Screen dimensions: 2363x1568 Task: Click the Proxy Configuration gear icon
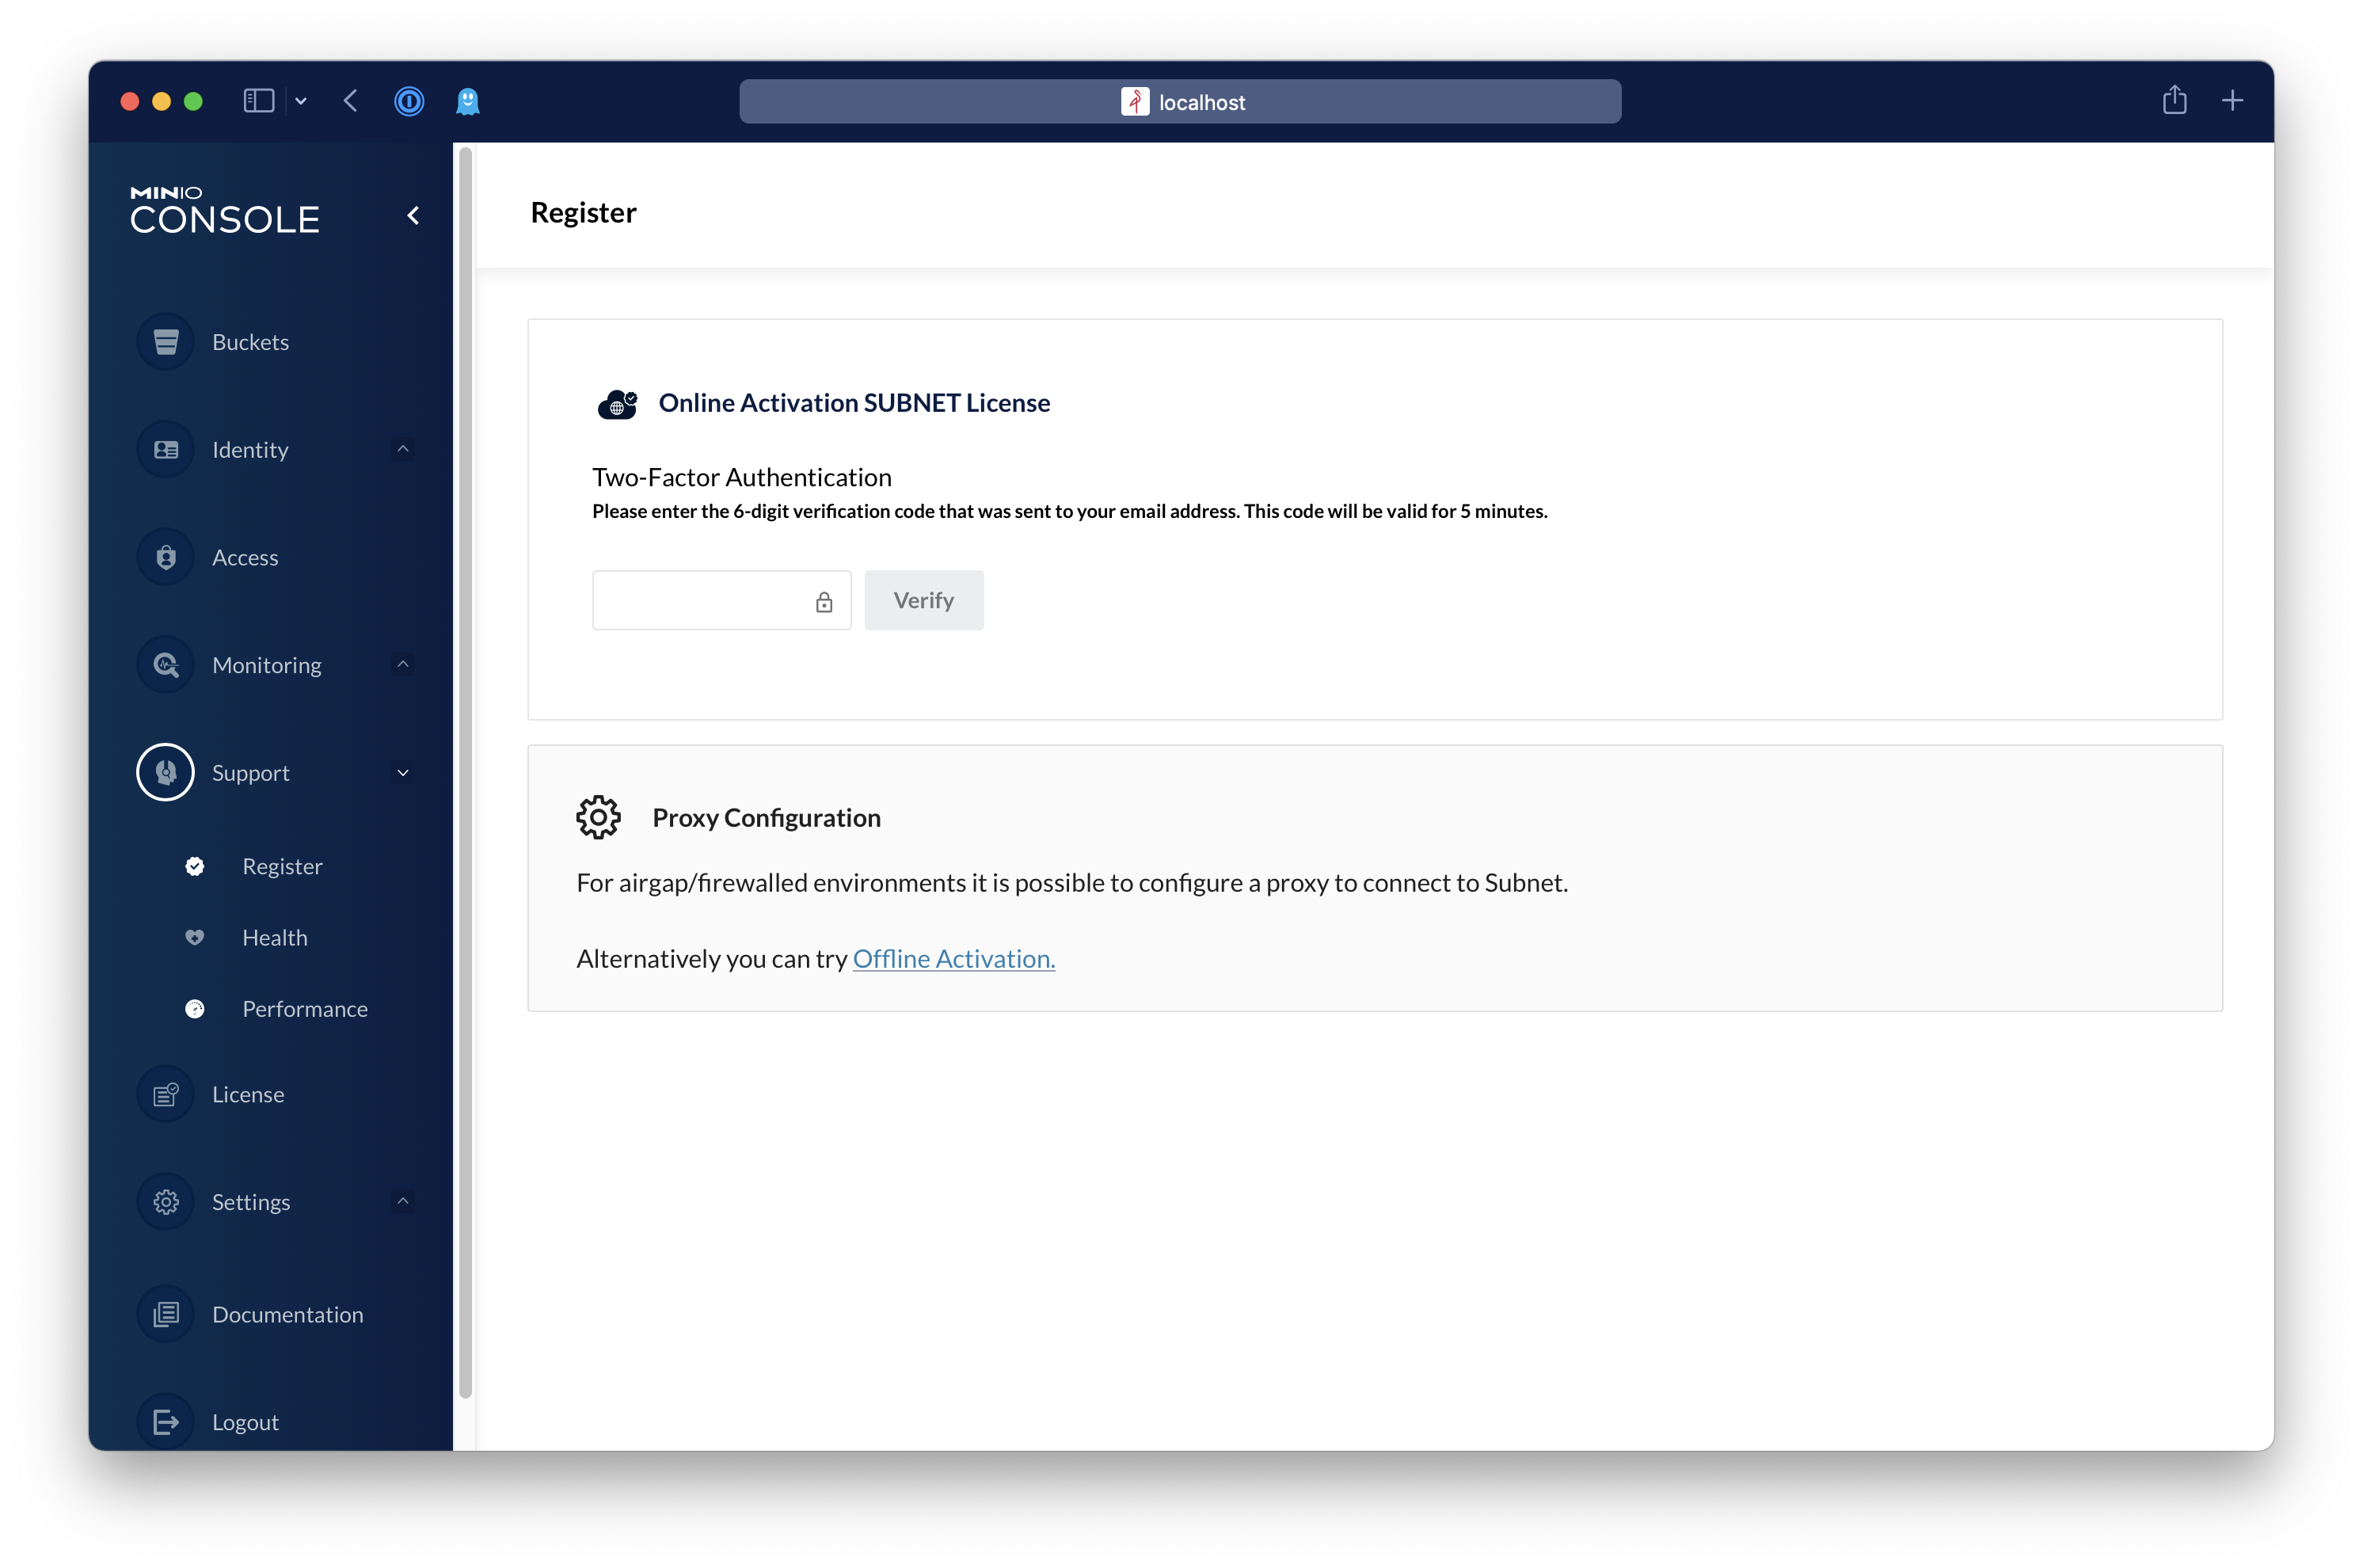coord(599,818)
